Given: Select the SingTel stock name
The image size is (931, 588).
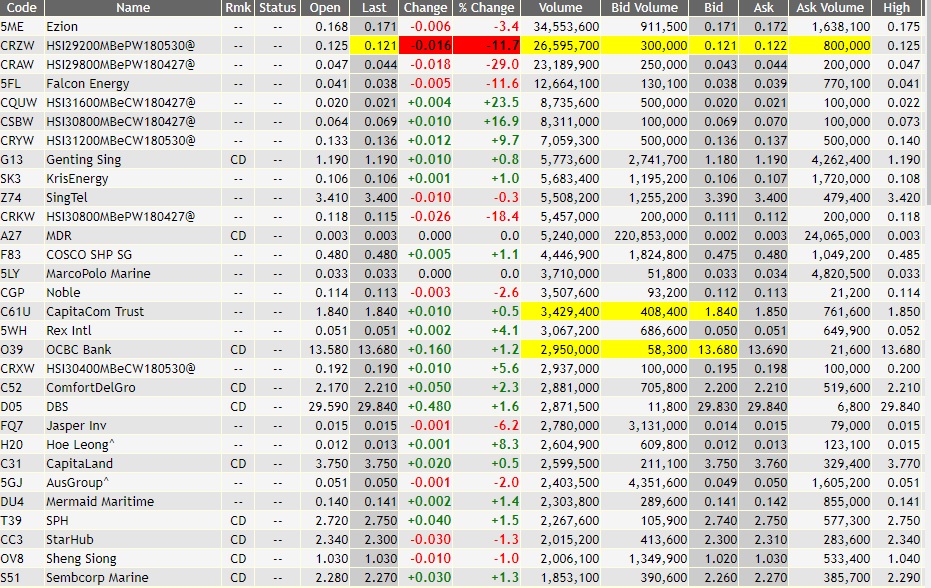Looking at the screenshot, I should point(66,198).
